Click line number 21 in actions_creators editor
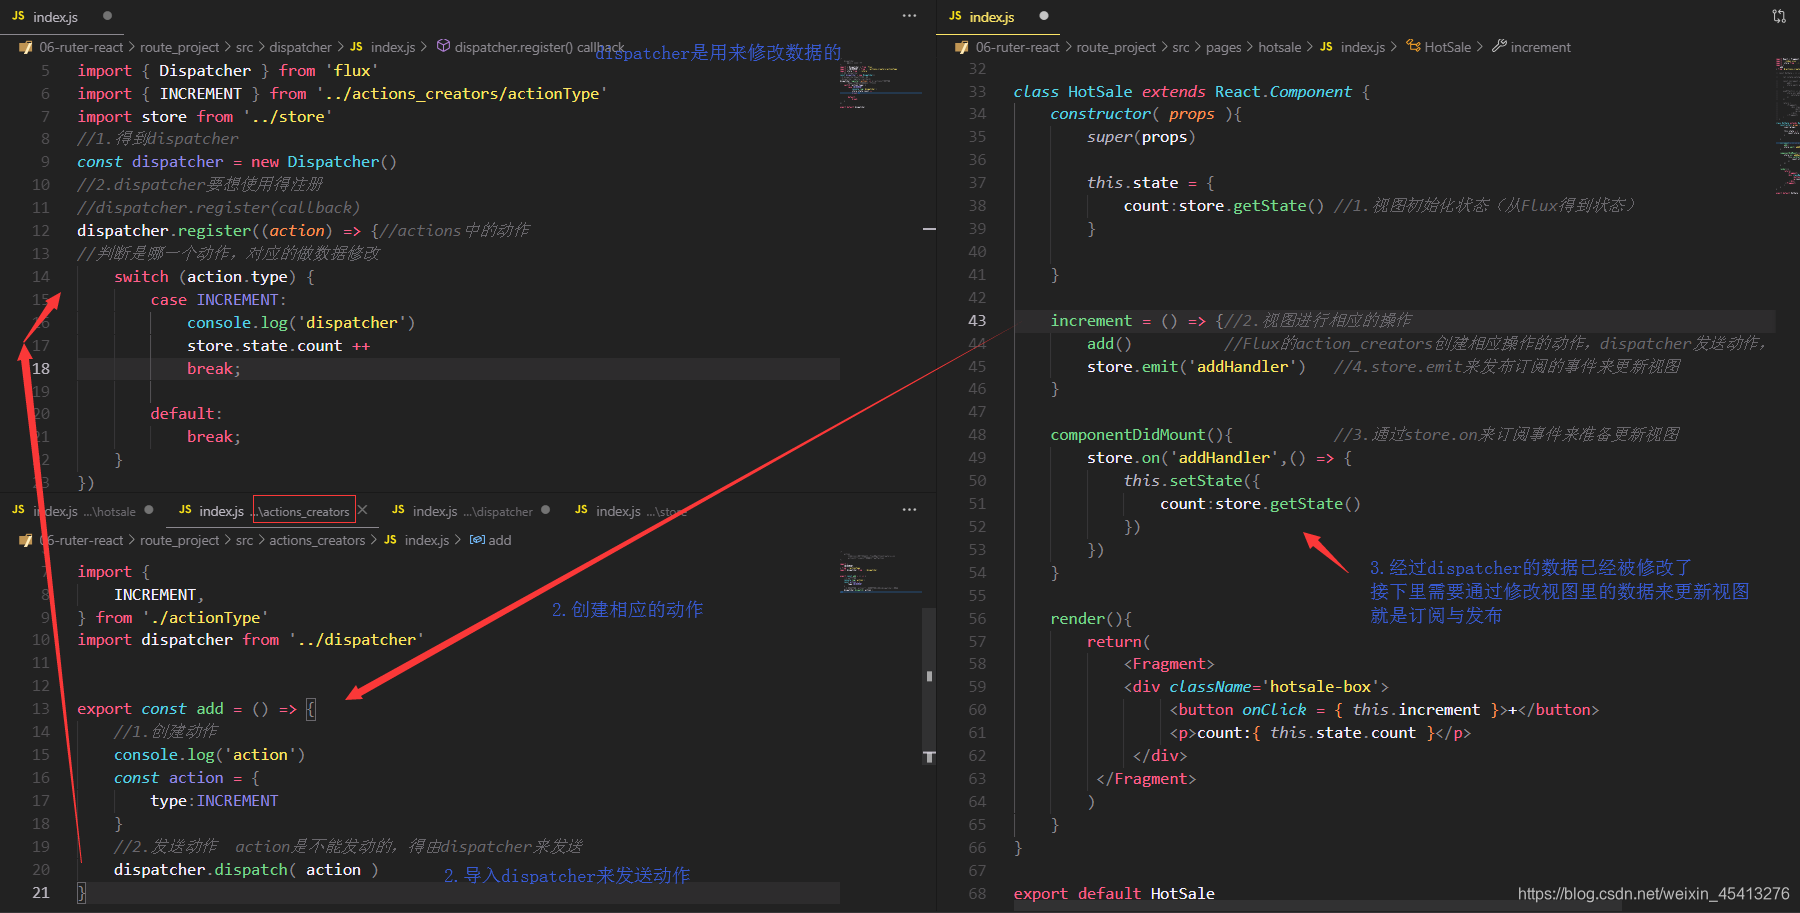1800x913 pixels. coord(41,892)
